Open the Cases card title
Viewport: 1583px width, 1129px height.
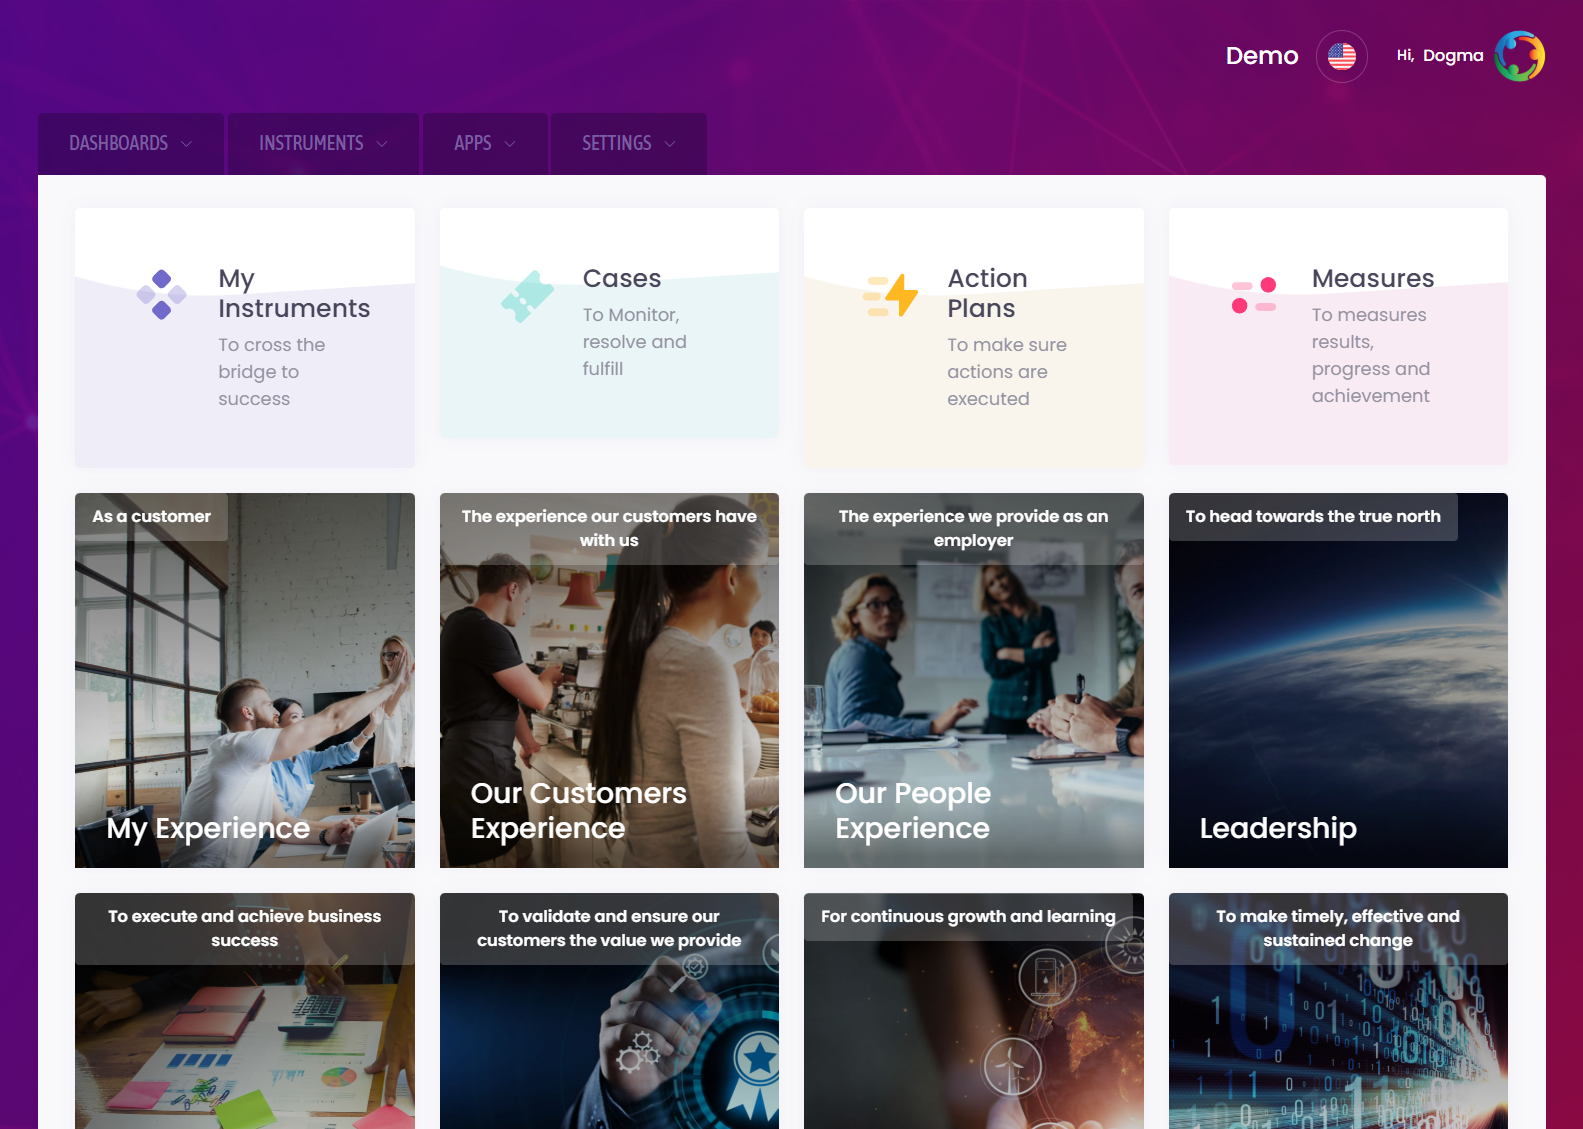click(x=622, y=278)
